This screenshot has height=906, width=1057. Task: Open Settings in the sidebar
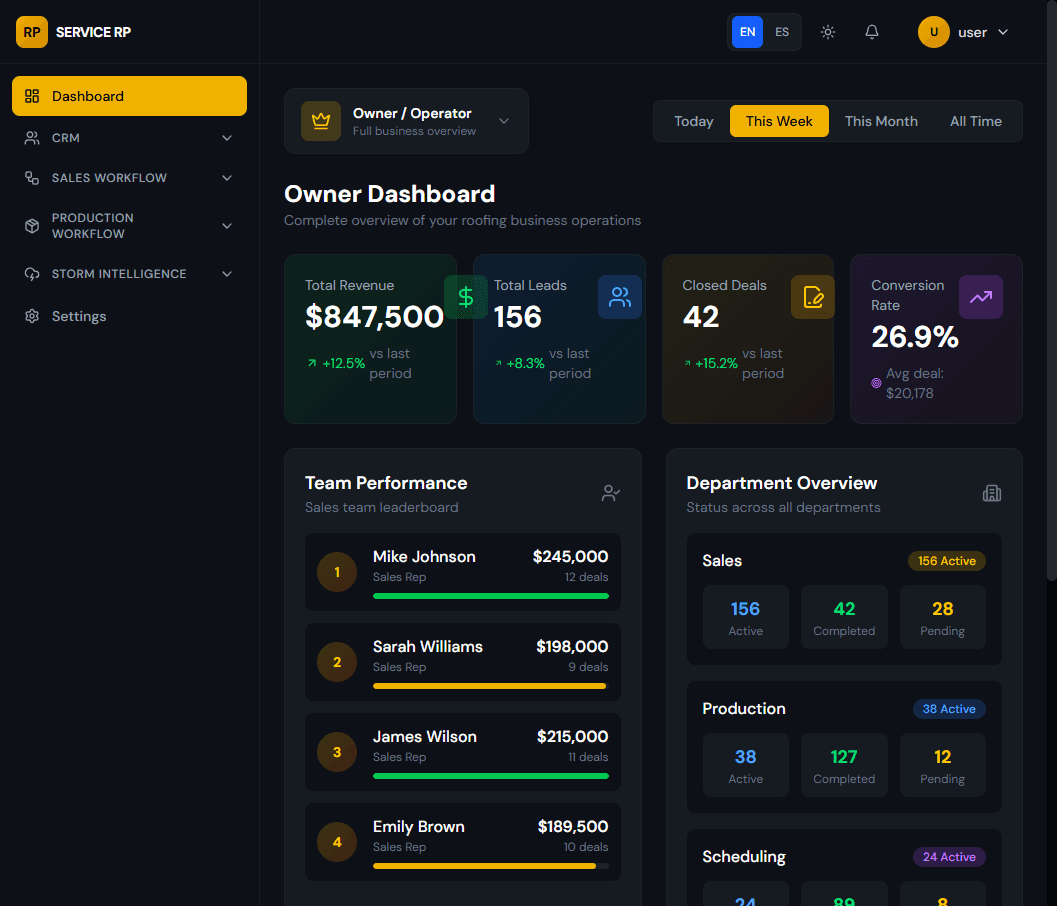(78, 316)
